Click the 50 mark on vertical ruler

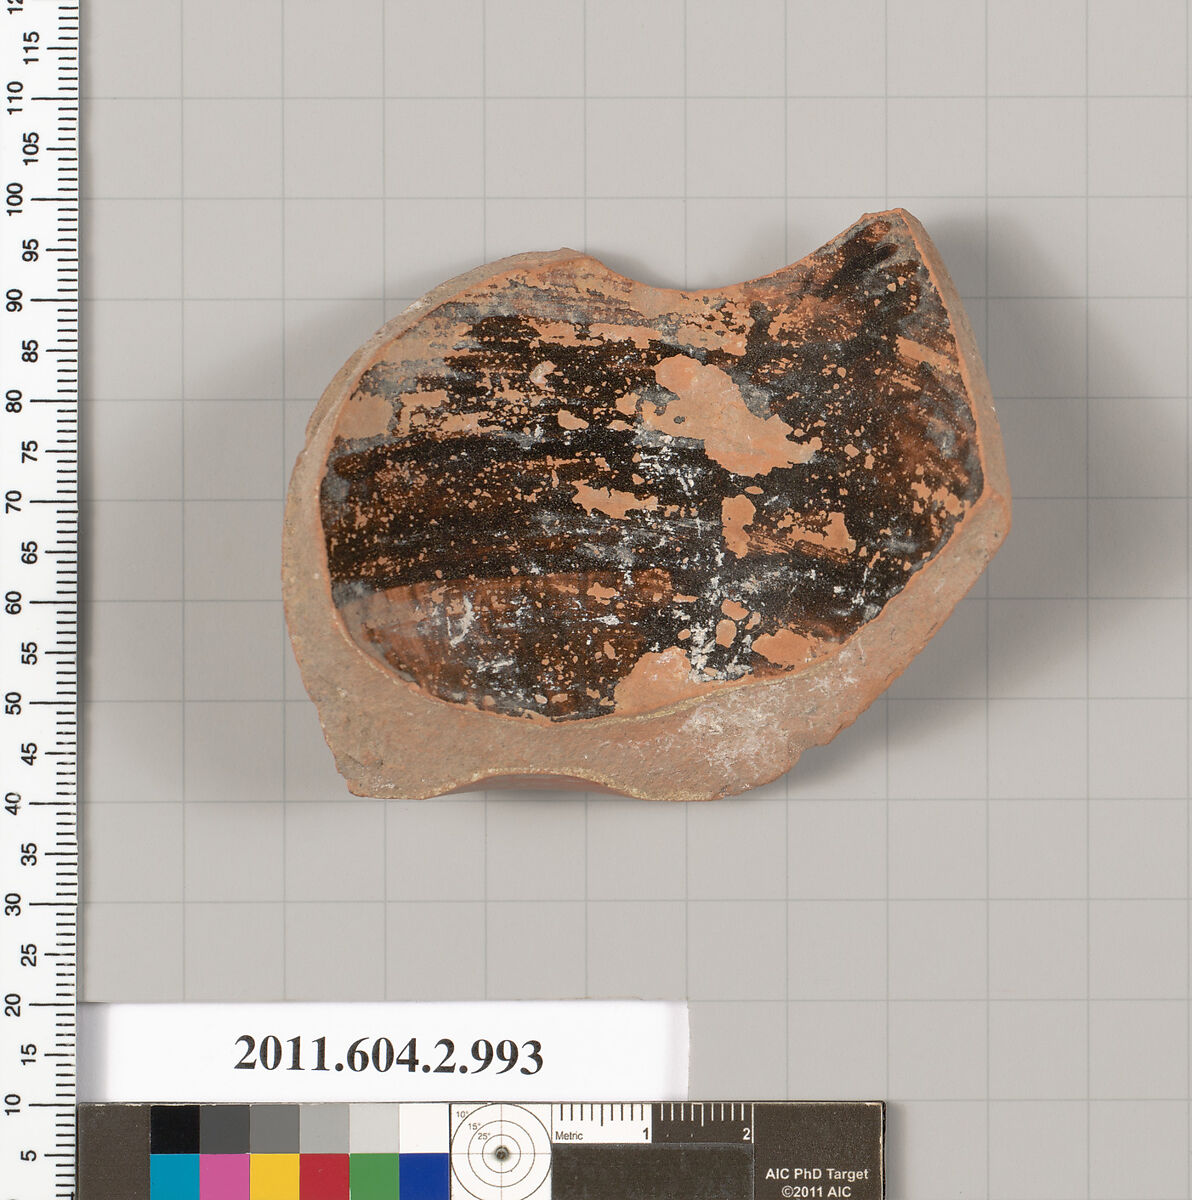click(14, 702)
